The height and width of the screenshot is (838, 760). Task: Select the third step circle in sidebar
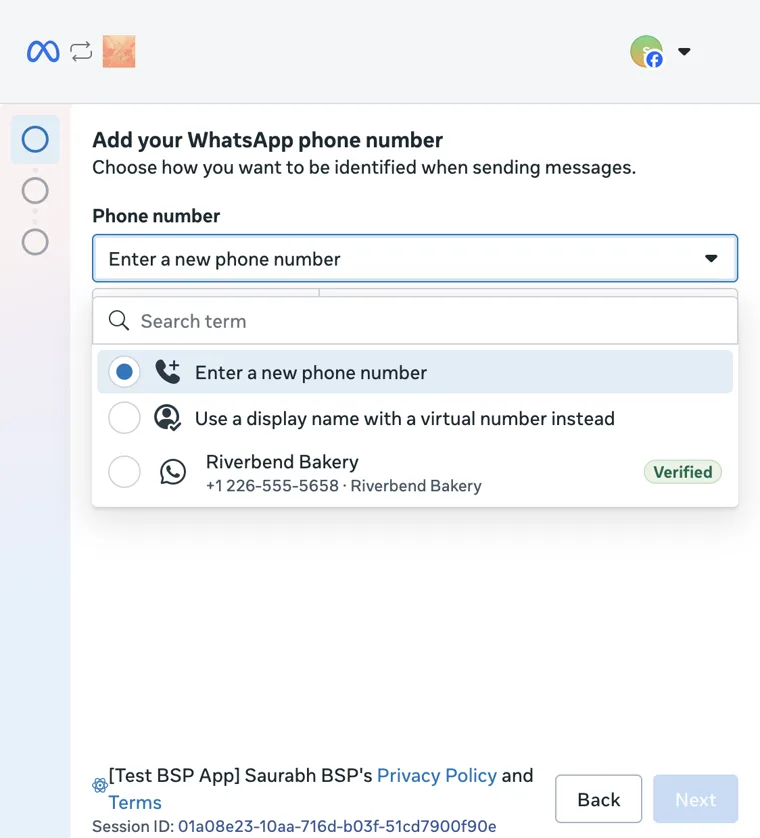(x=35, y=242)
